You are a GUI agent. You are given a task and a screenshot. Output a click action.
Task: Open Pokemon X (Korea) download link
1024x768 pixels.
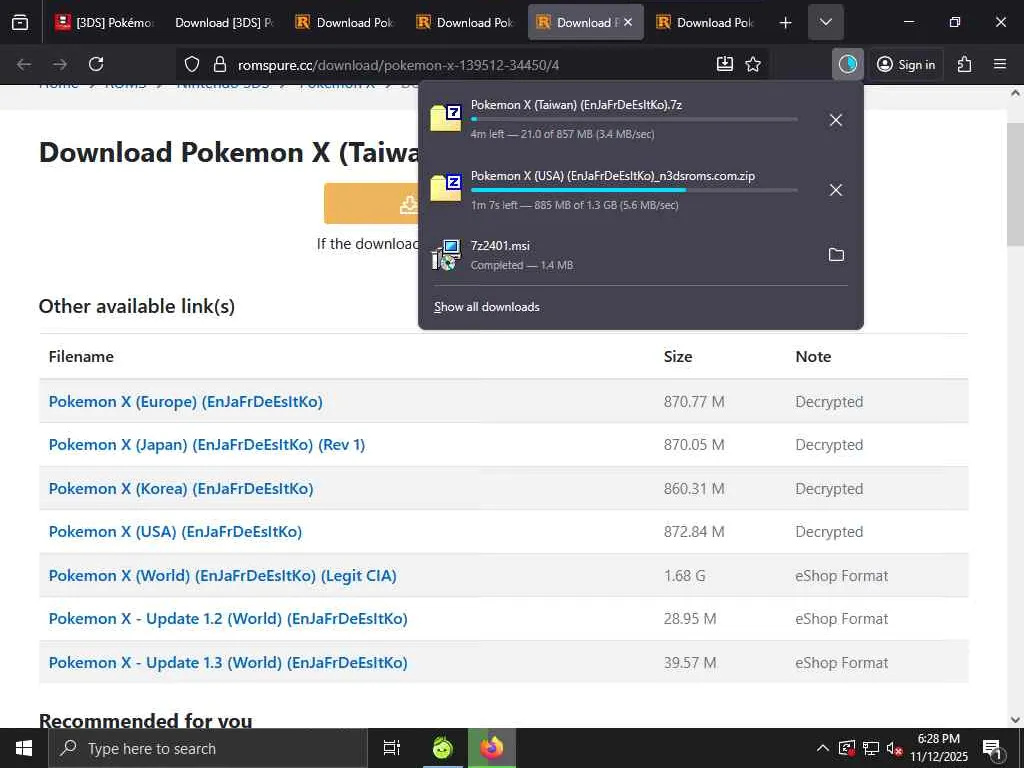click(181, 488)
